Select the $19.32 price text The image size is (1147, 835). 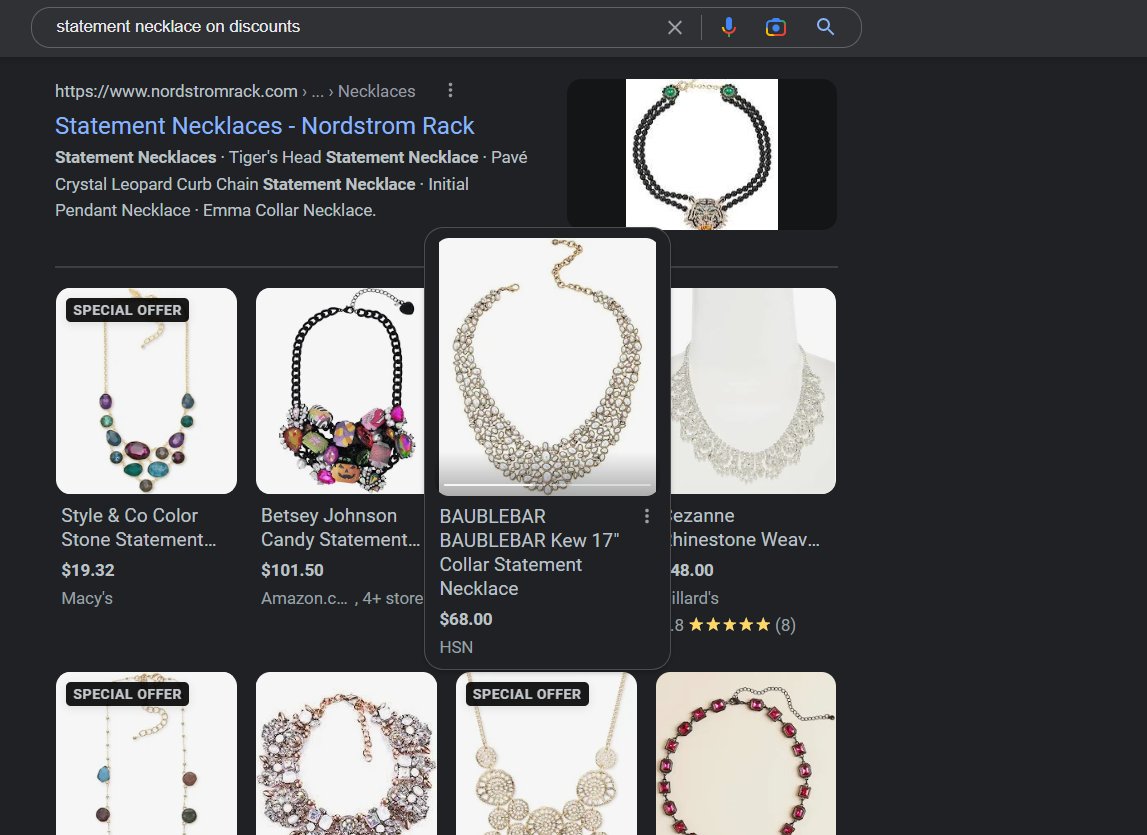[x=88, y=570]
